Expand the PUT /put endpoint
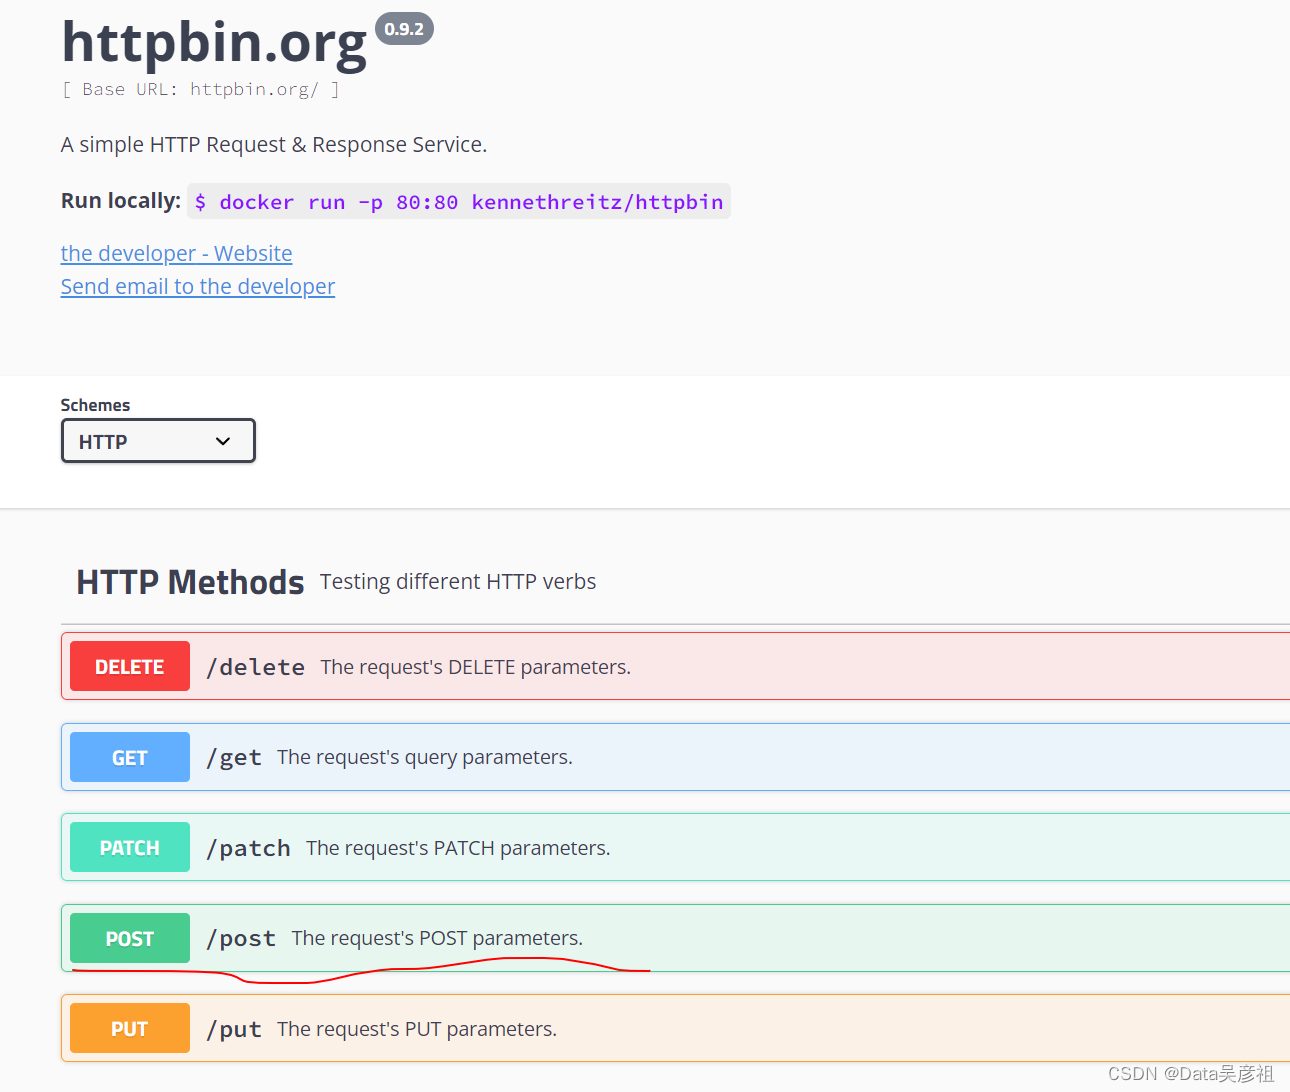The height and width of the screenshot is (1092, 1290). pyautogui.click(x=675, y=1028)
